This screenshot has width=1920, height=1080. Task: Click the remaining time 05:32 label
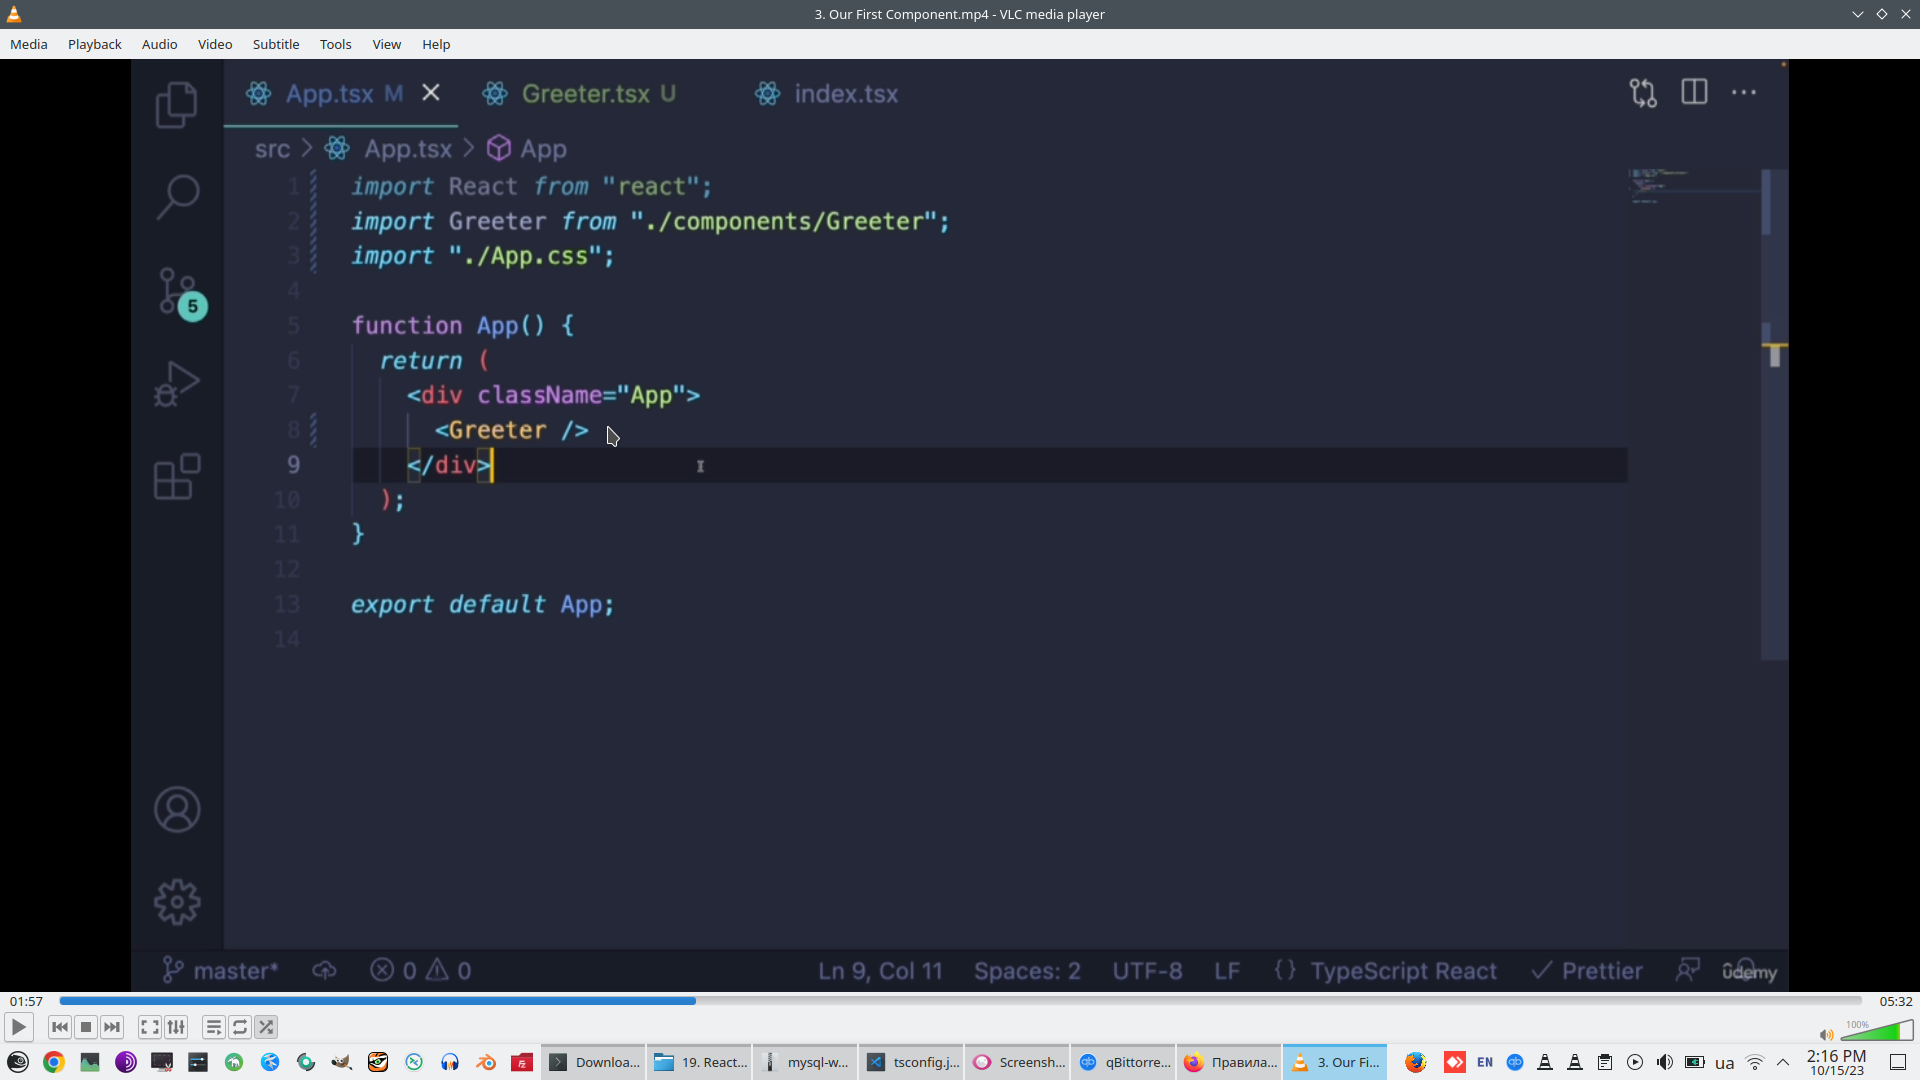click(1895, 1001)
